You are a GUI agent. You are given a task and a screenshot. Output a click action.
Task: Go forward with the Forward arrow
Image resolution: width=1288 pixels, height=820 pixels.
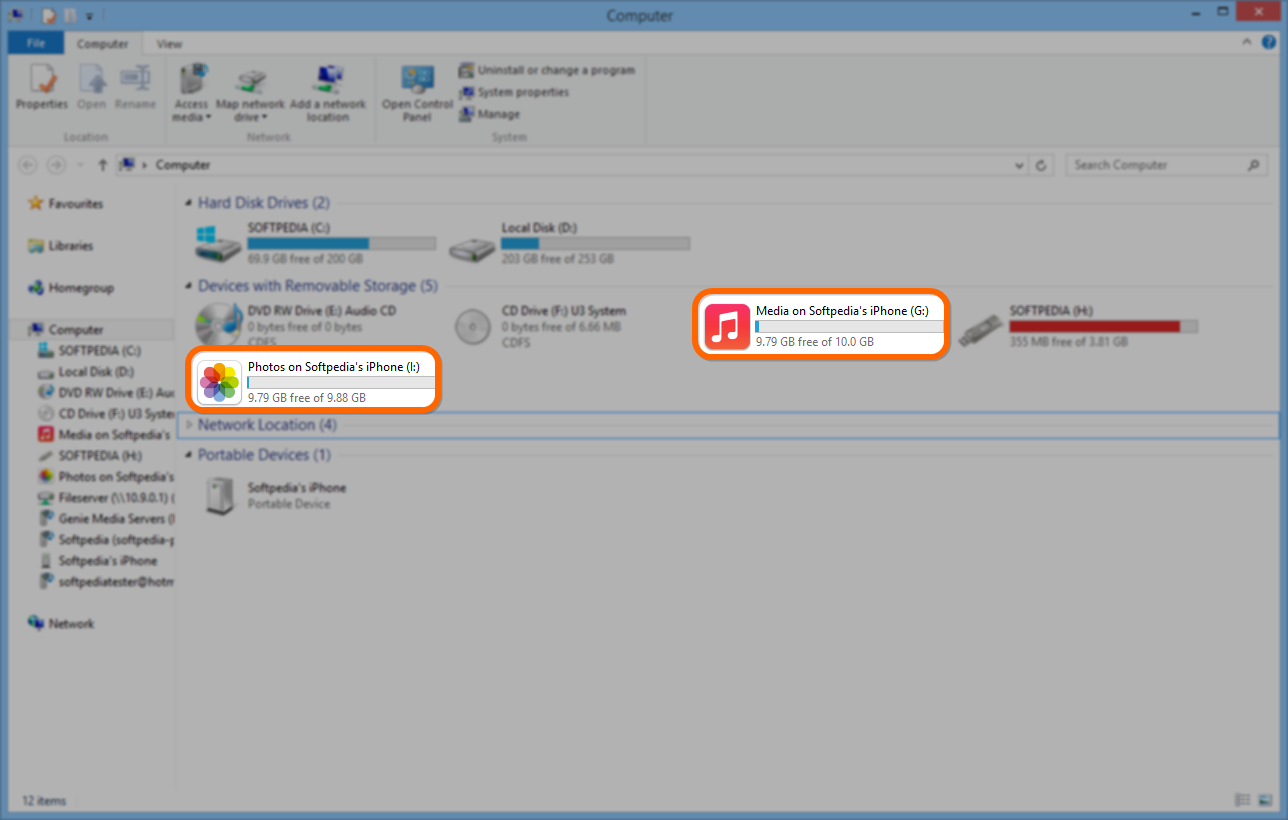tap(57, 165)
